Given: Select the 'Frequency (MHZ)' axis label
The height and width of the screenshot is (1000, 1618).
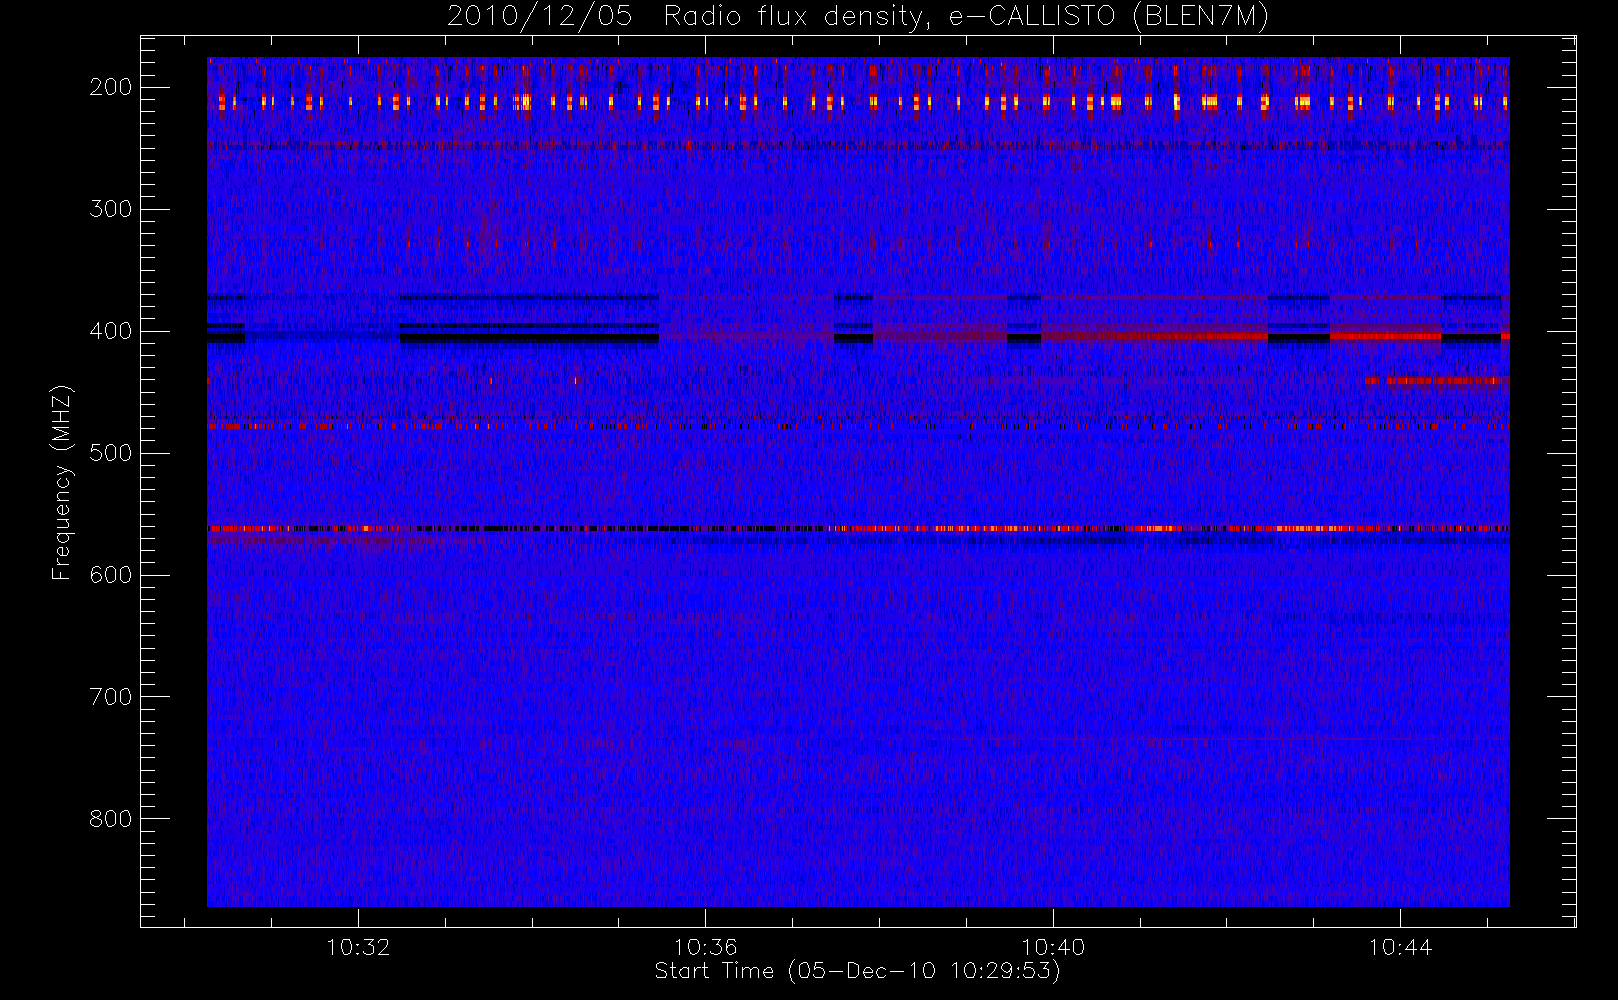Looking at the screenshot, I should click(62, 483).
